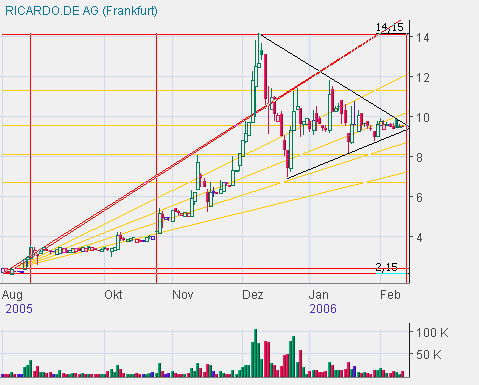This screenshot has width=479, height=385.
Task: Click the 2,15 low price label
Action: pyautogui.click(x=387, y=267)
